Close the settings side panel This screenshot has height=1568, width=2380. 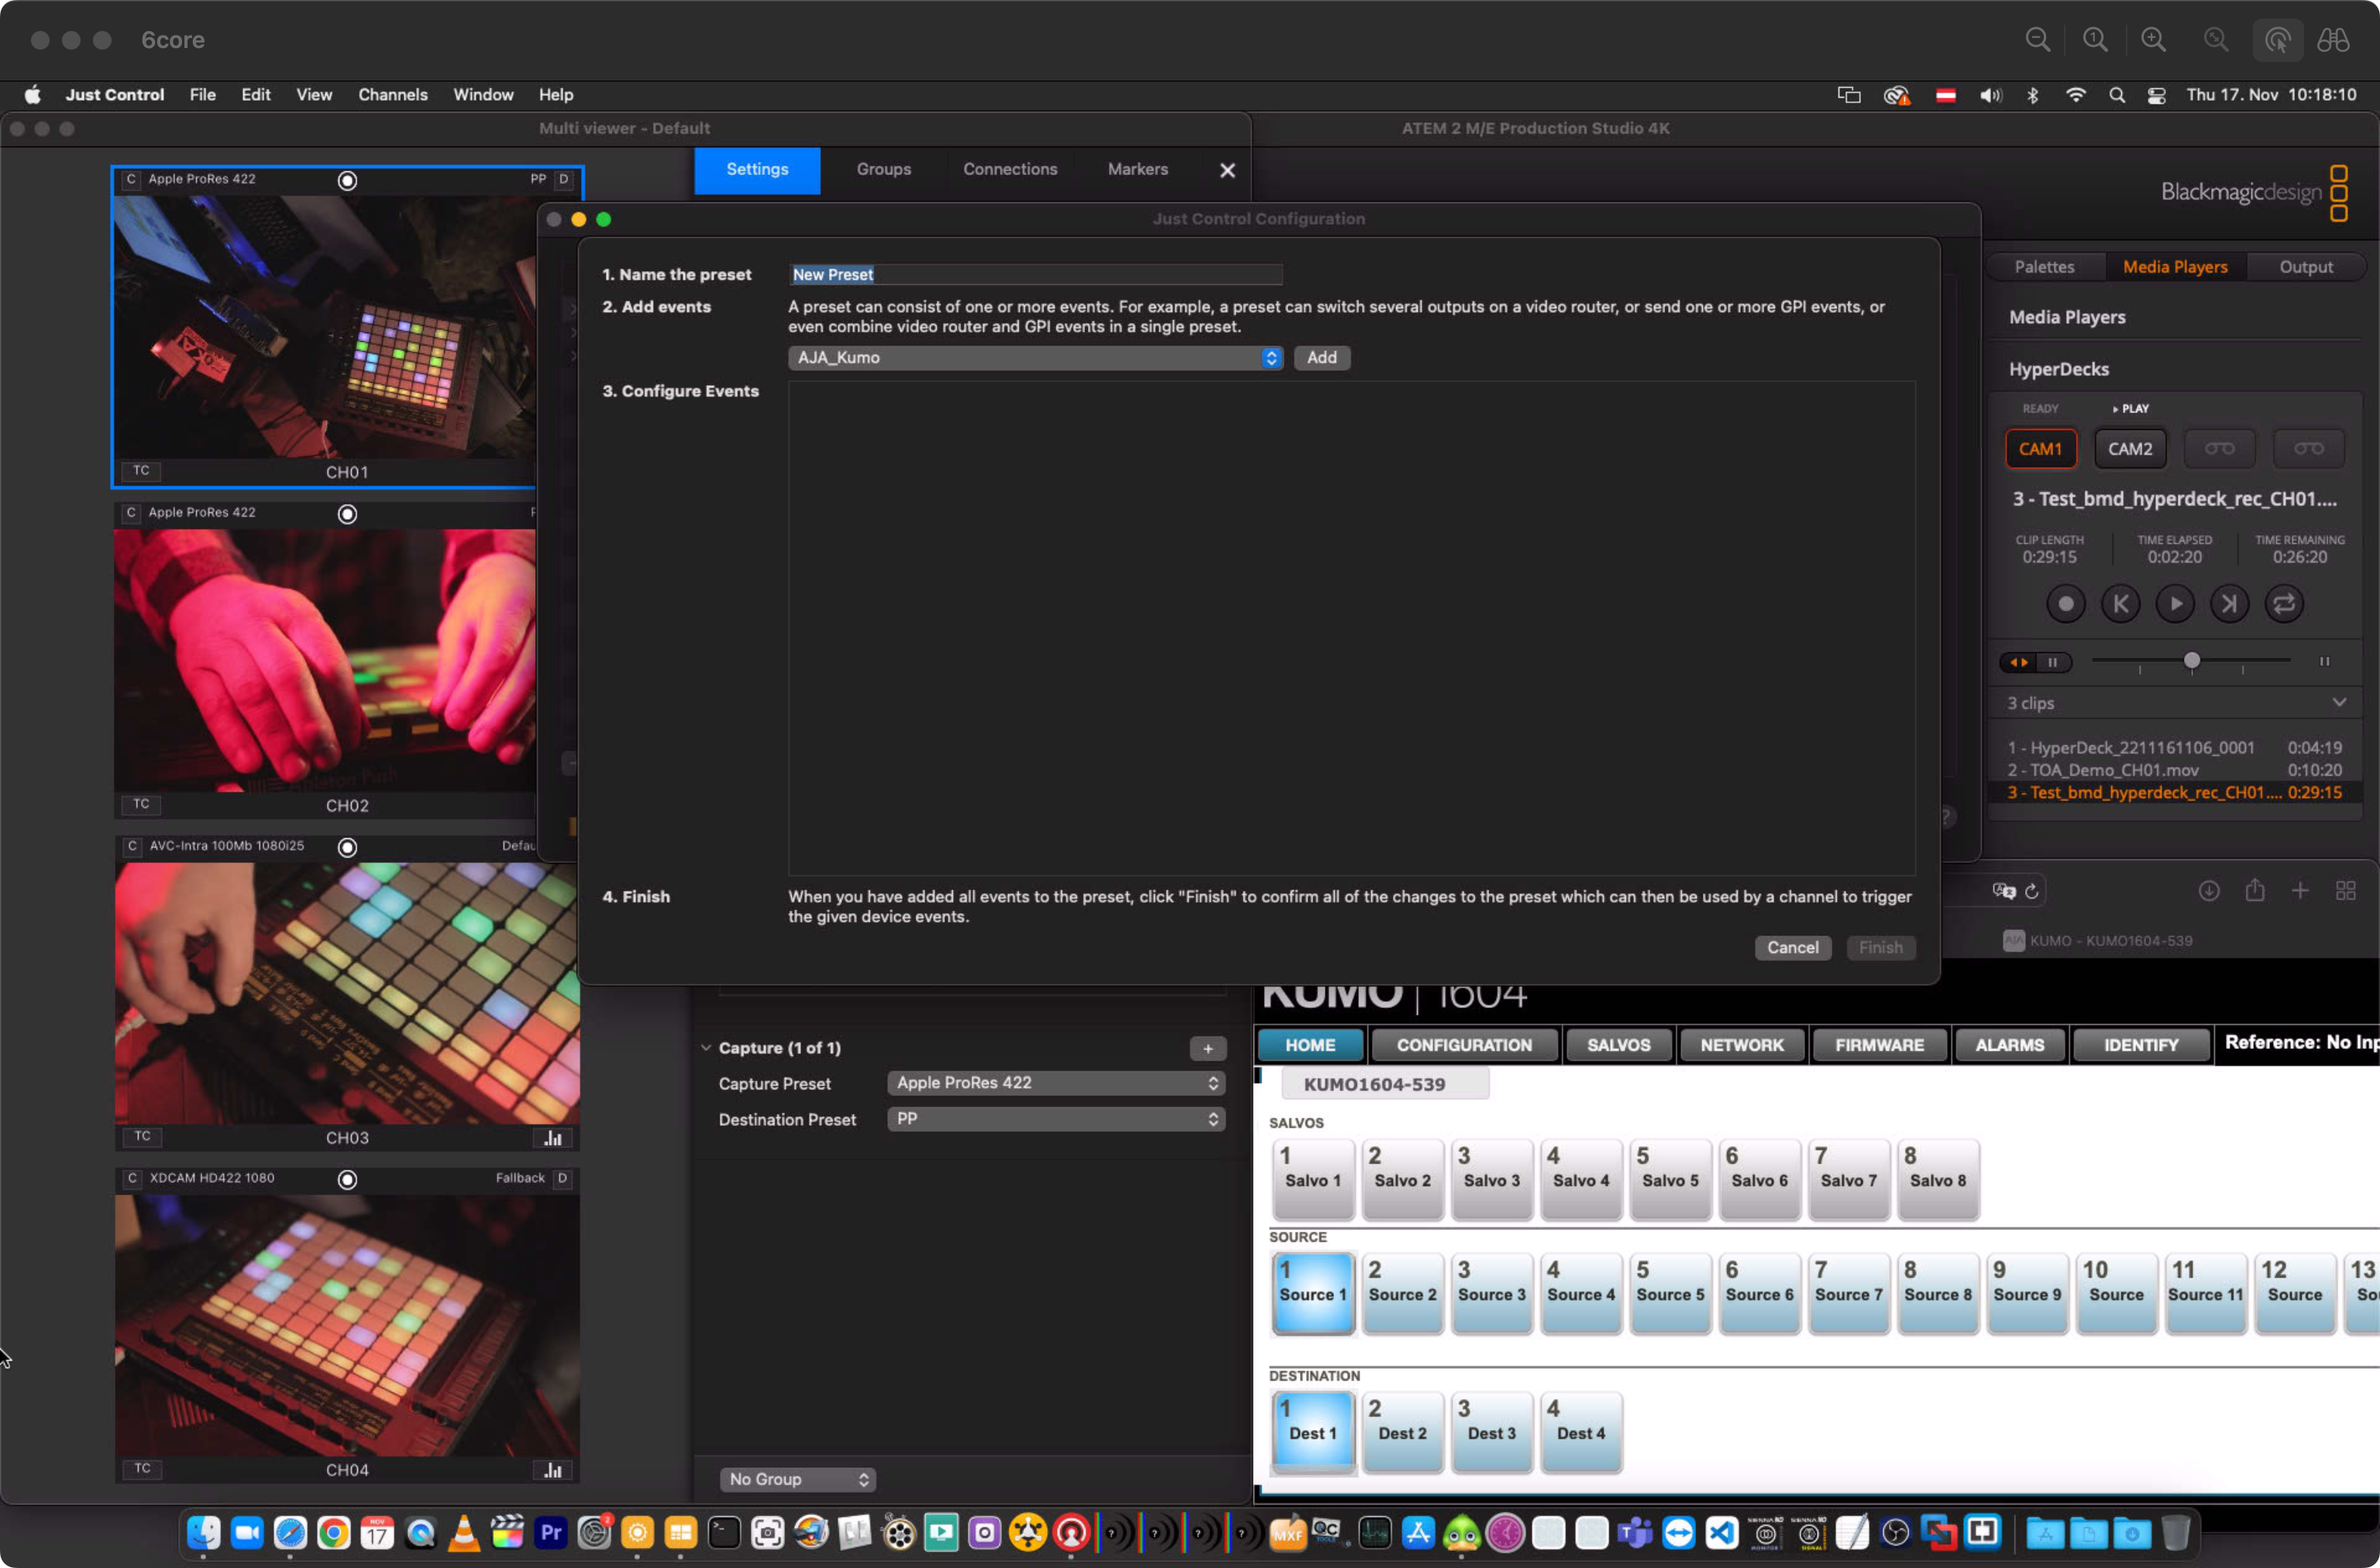(1227, 171)
